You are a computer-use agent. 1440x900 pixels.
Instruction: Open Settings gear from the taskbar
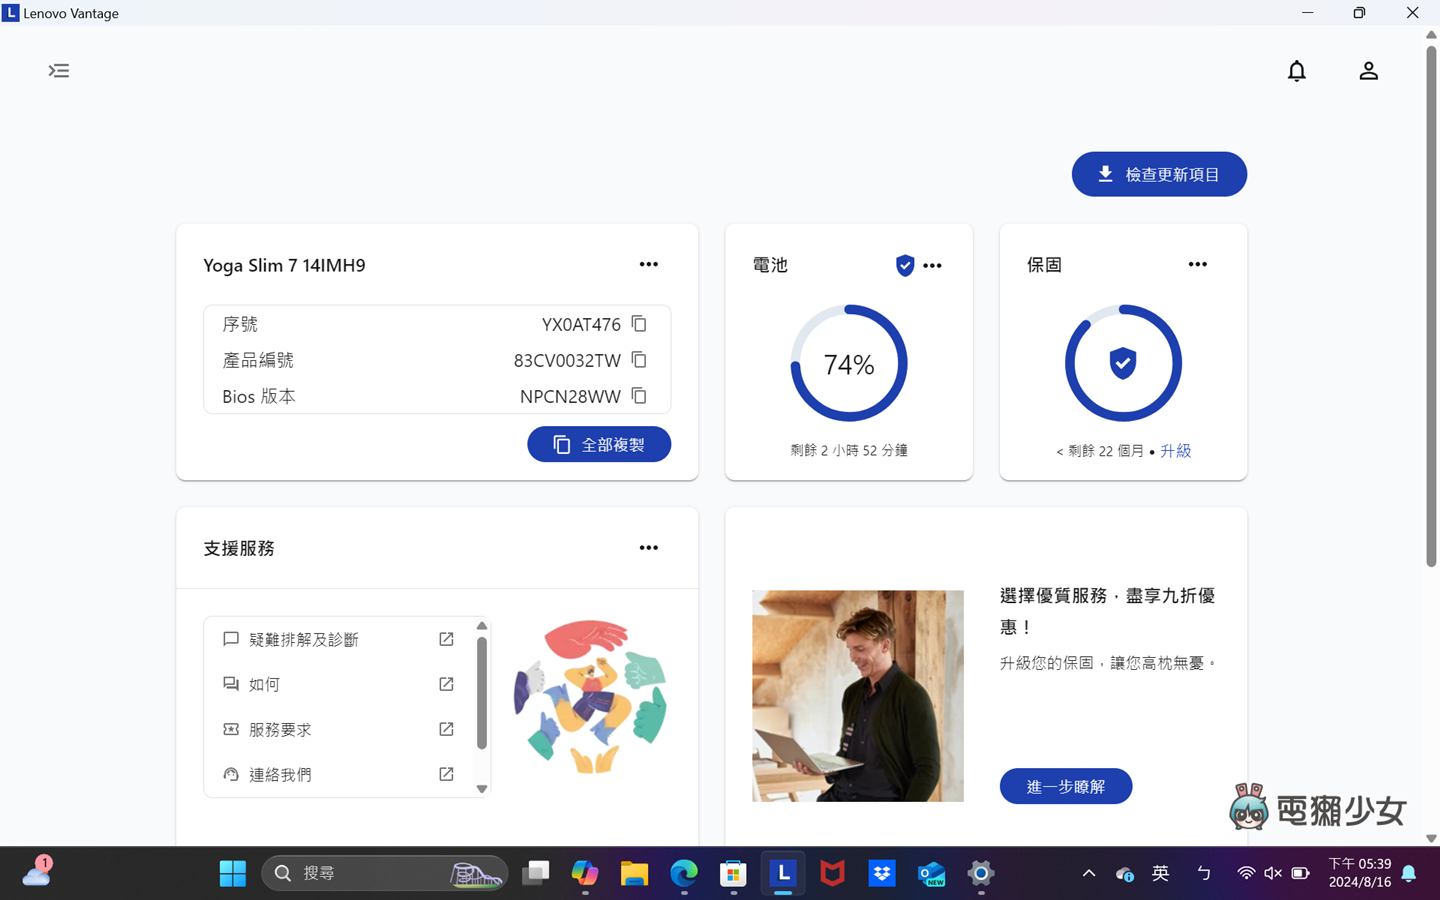pos(981,873)
